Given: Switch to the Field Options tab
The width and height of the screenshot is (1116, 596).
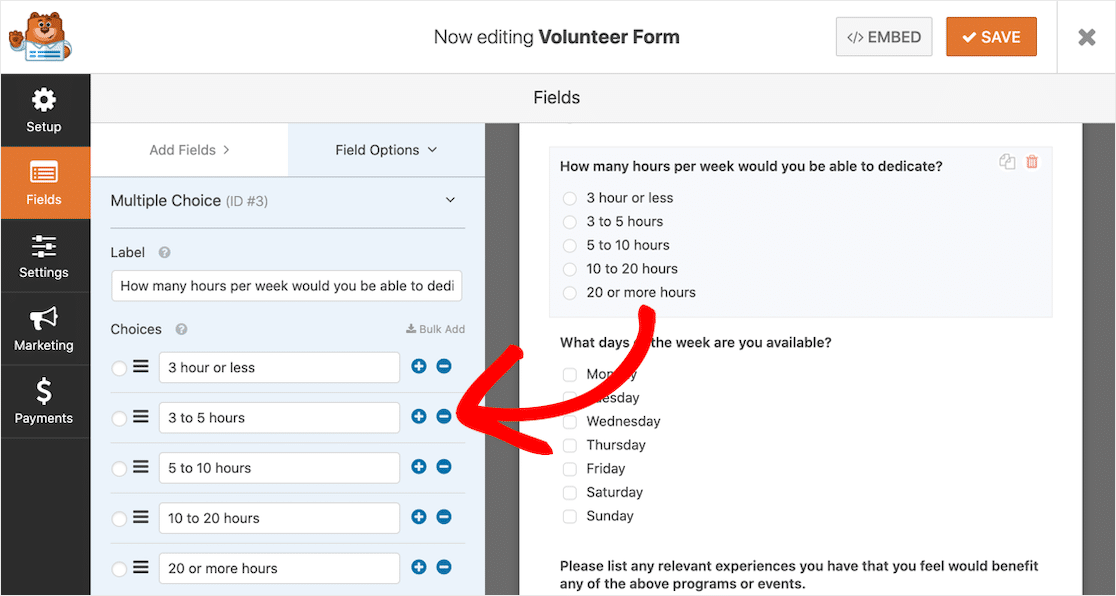Looking at the screenshot, I should [x=386, y=150].
